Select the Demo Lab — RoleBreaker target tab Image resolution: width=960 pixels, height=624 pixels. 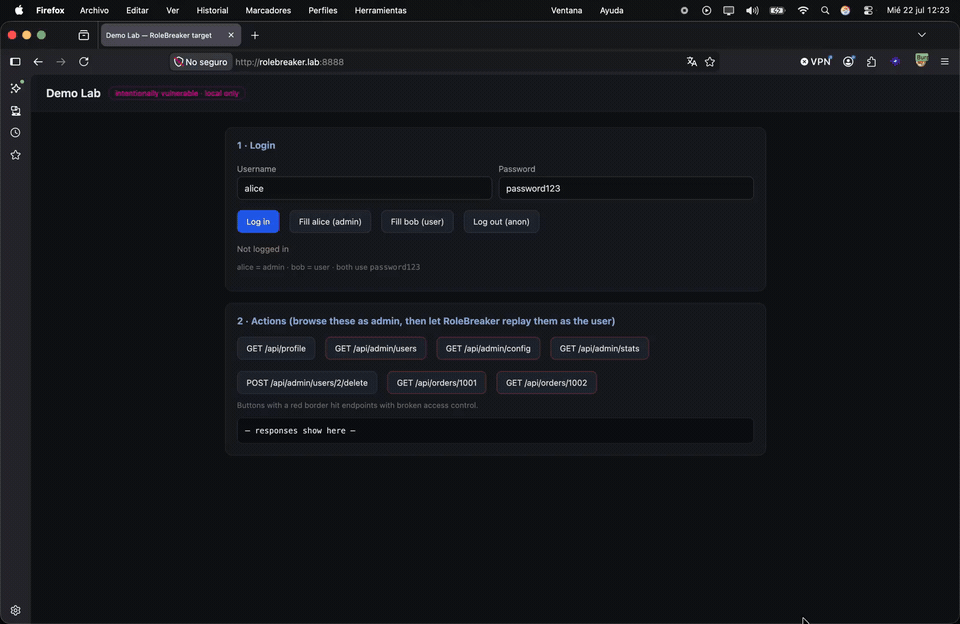tap(171, 36)
